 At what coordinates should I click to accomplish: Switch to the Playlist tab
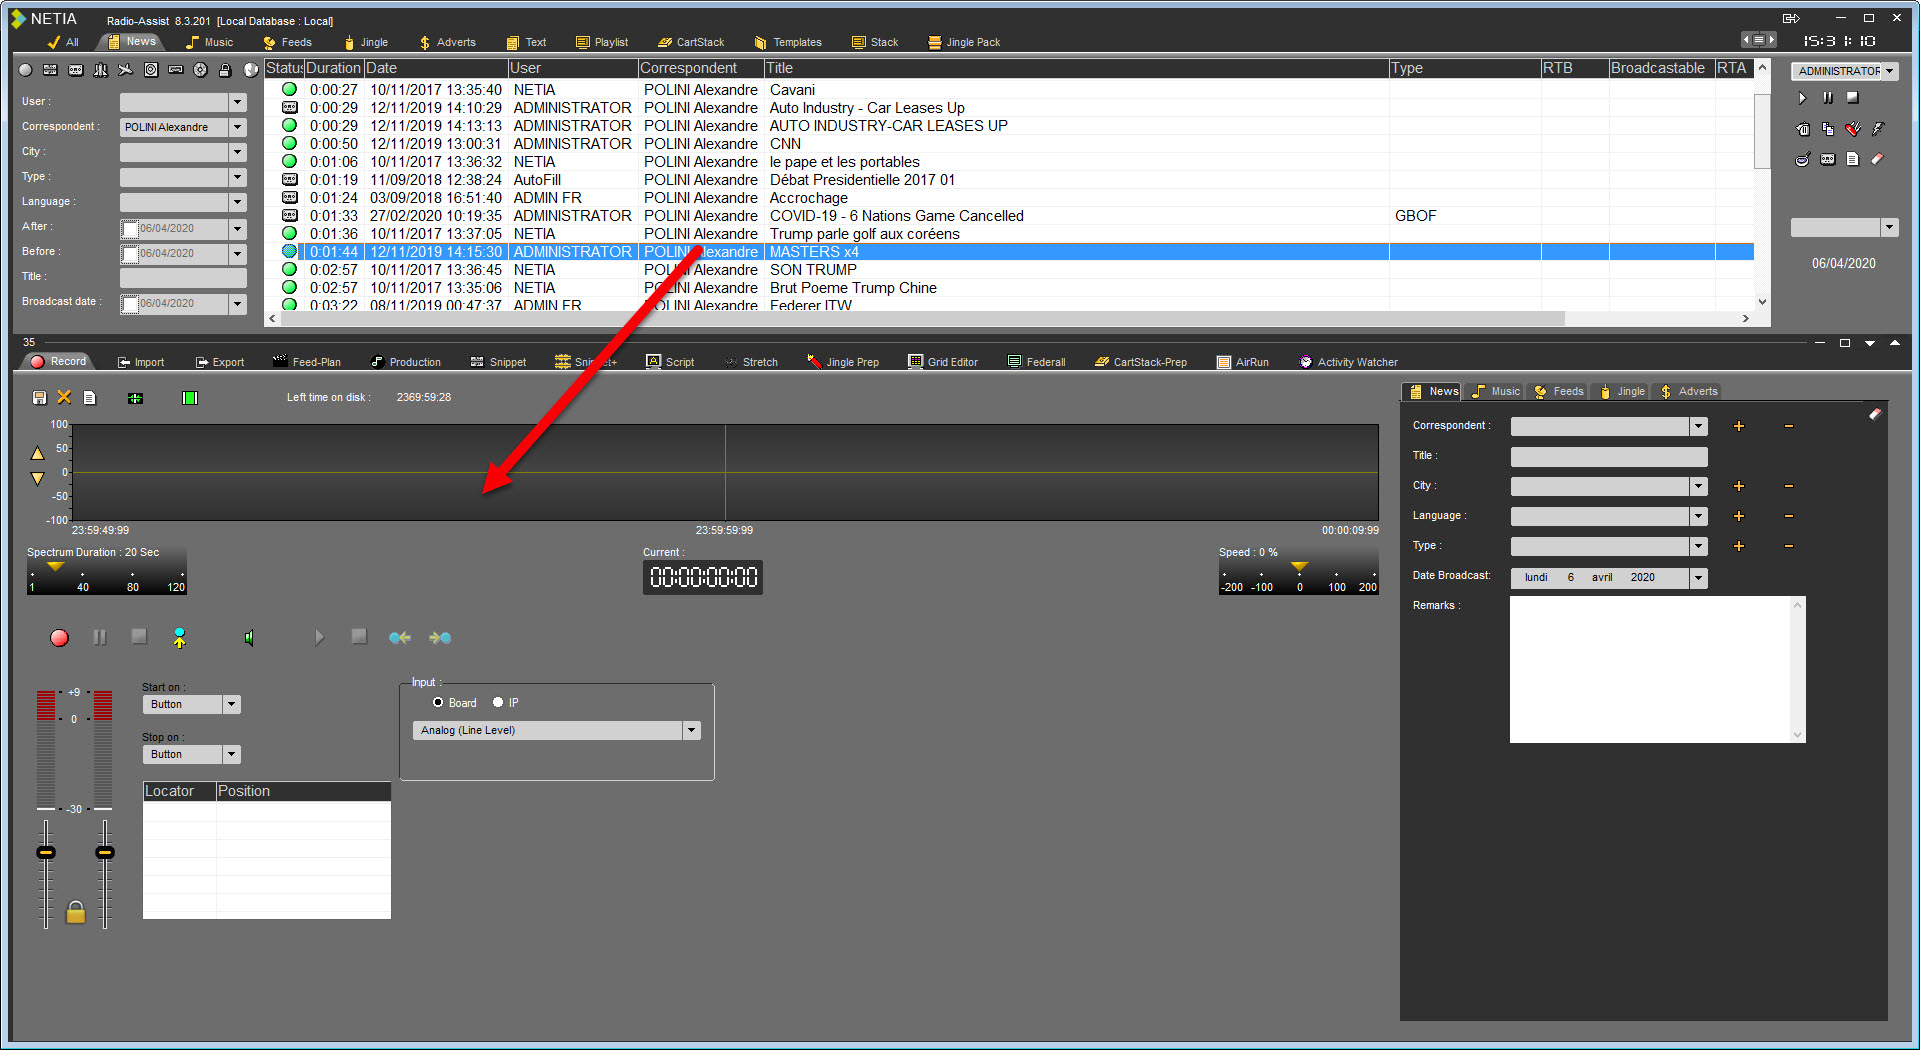602,42
